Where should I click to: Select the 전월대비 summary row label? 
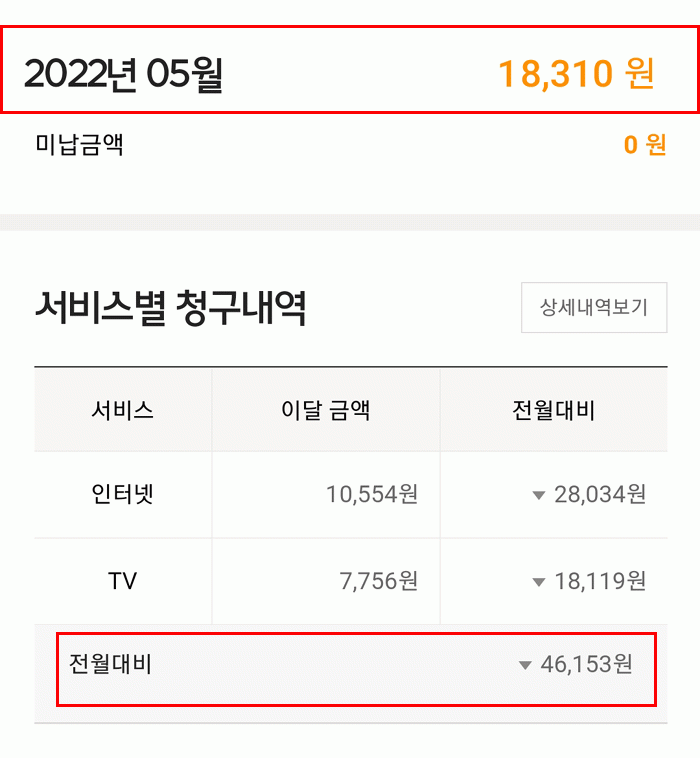tap(110, 664)
